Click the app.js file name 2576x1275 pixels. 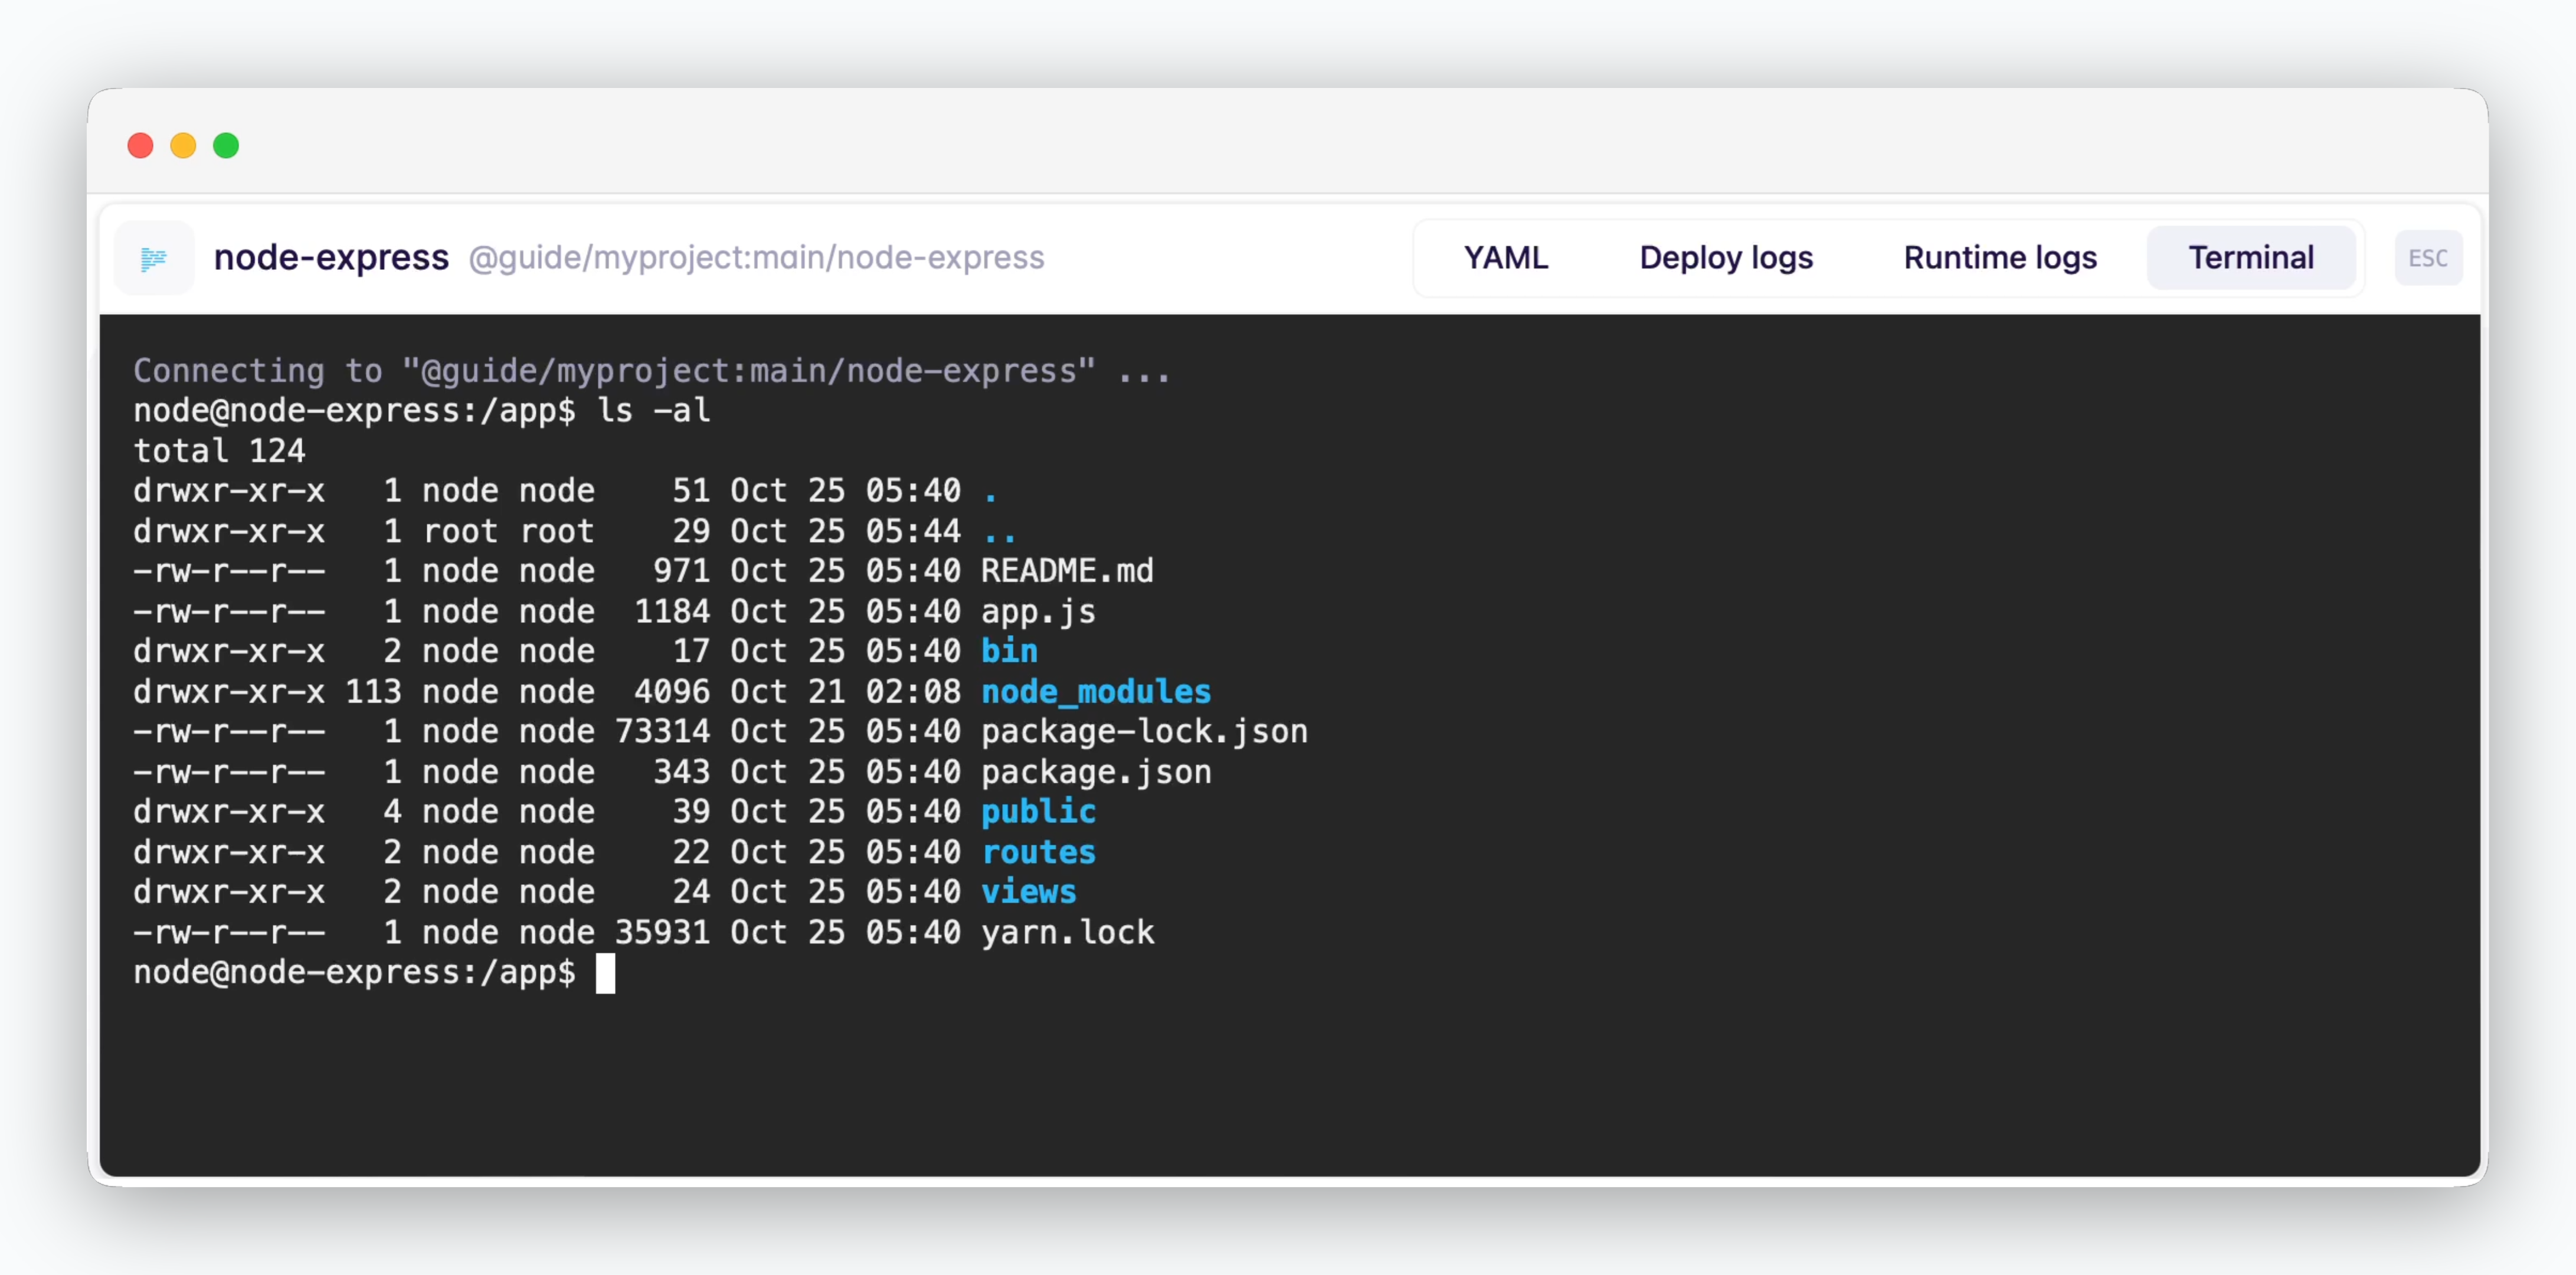(x=1038, y=612)
